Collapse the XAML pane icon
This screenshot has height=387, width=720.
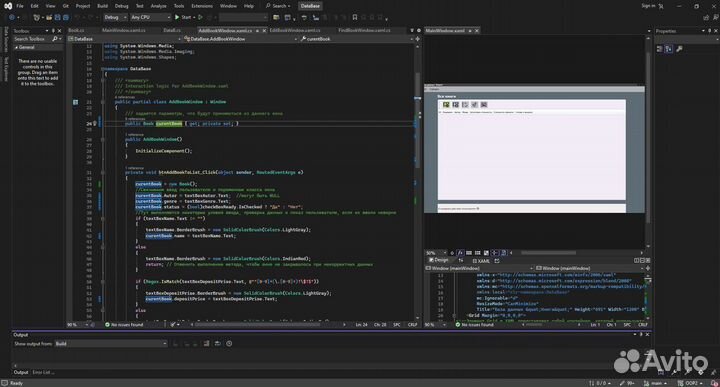(x=648, y=260)
